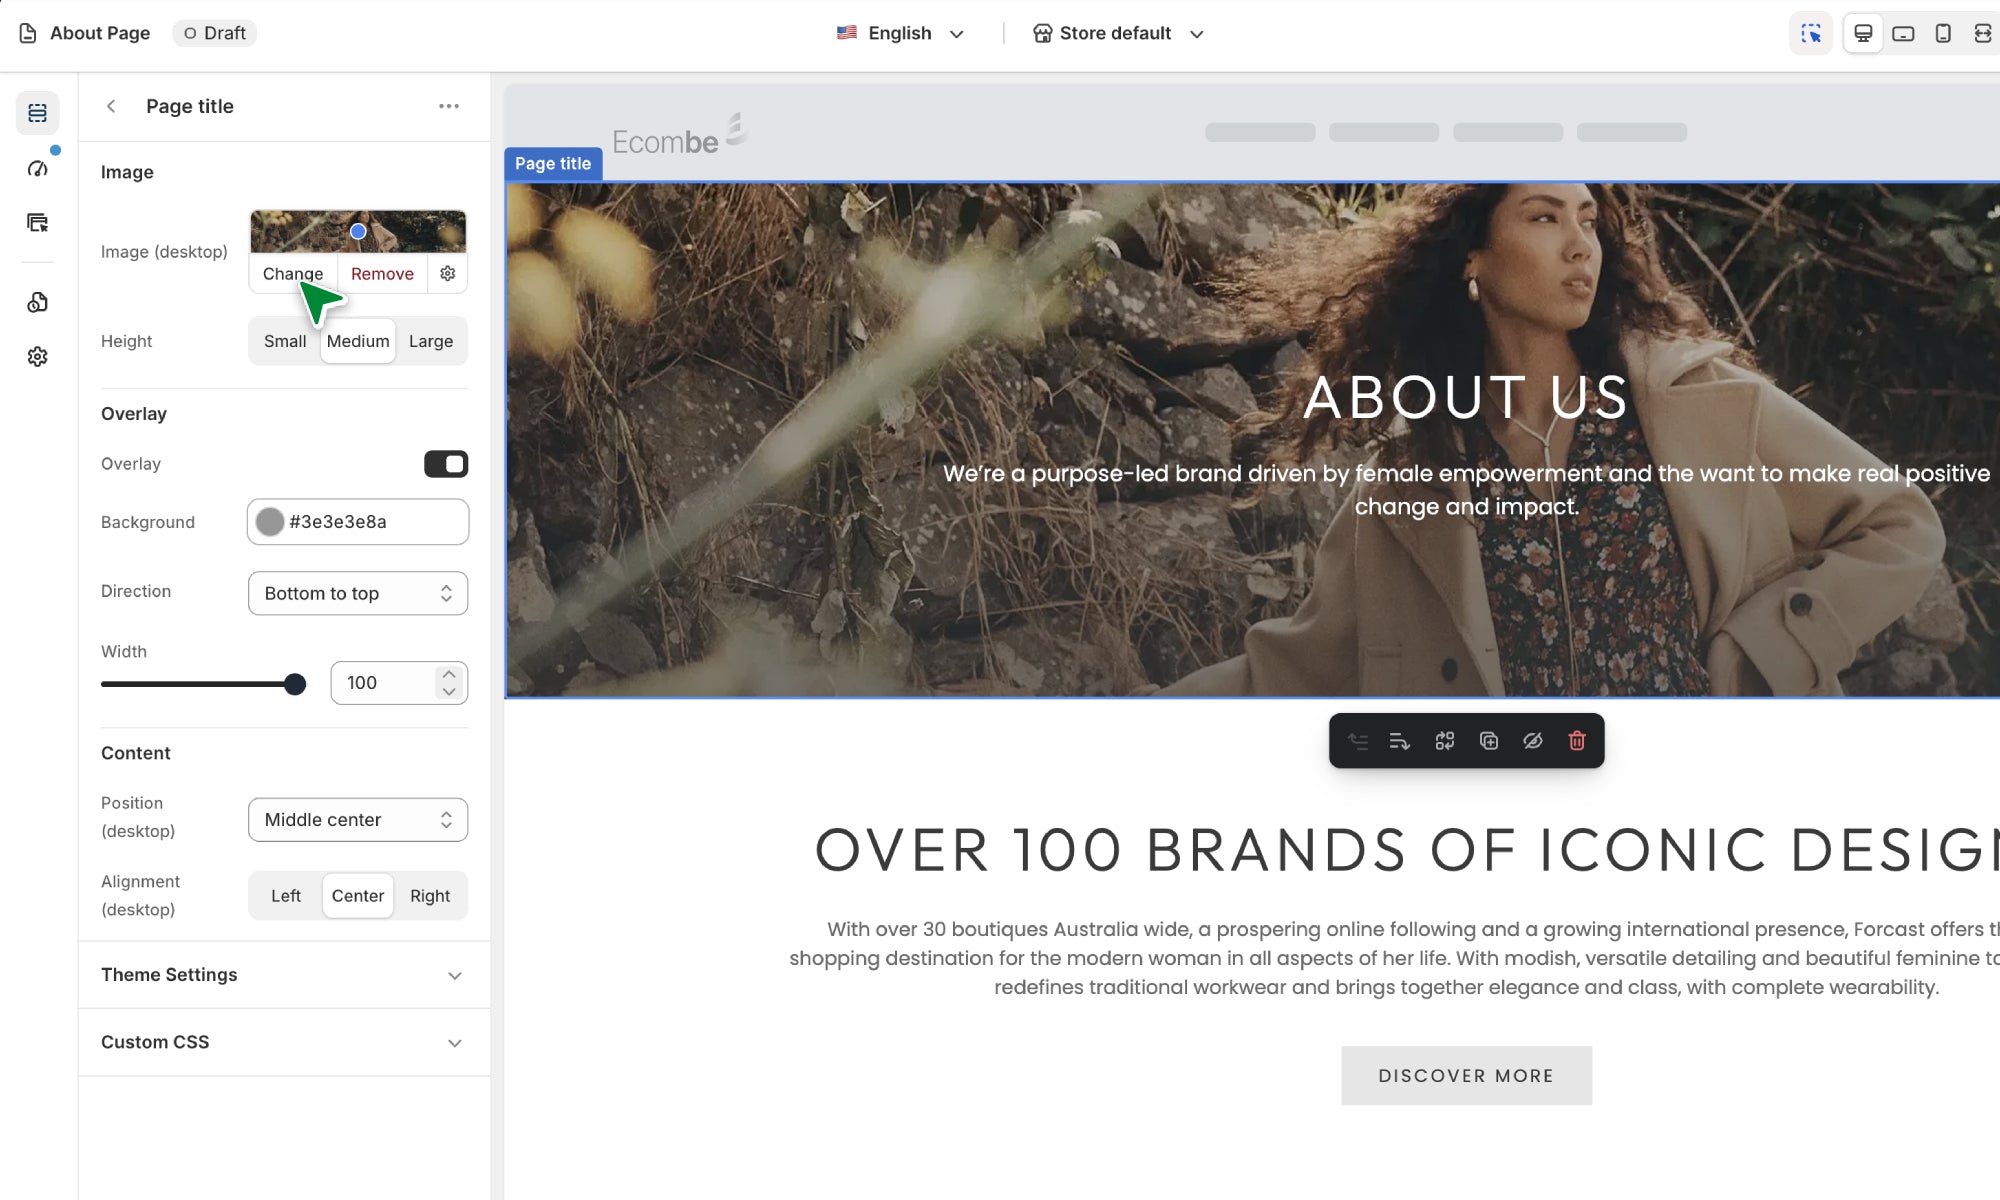The width and height of the screenshot is (2000, 1200).
Task: Set desktop alignment to Left
Action: coord(286,896)
